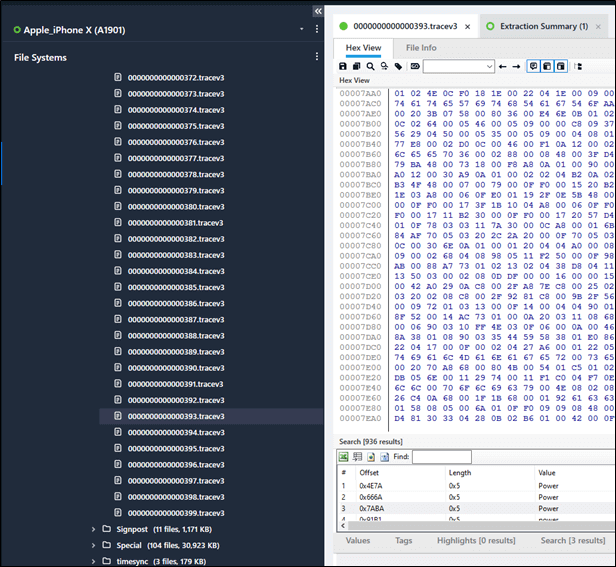
Task: Collapse the left panel with double chevron
Action: coord(318,10)
